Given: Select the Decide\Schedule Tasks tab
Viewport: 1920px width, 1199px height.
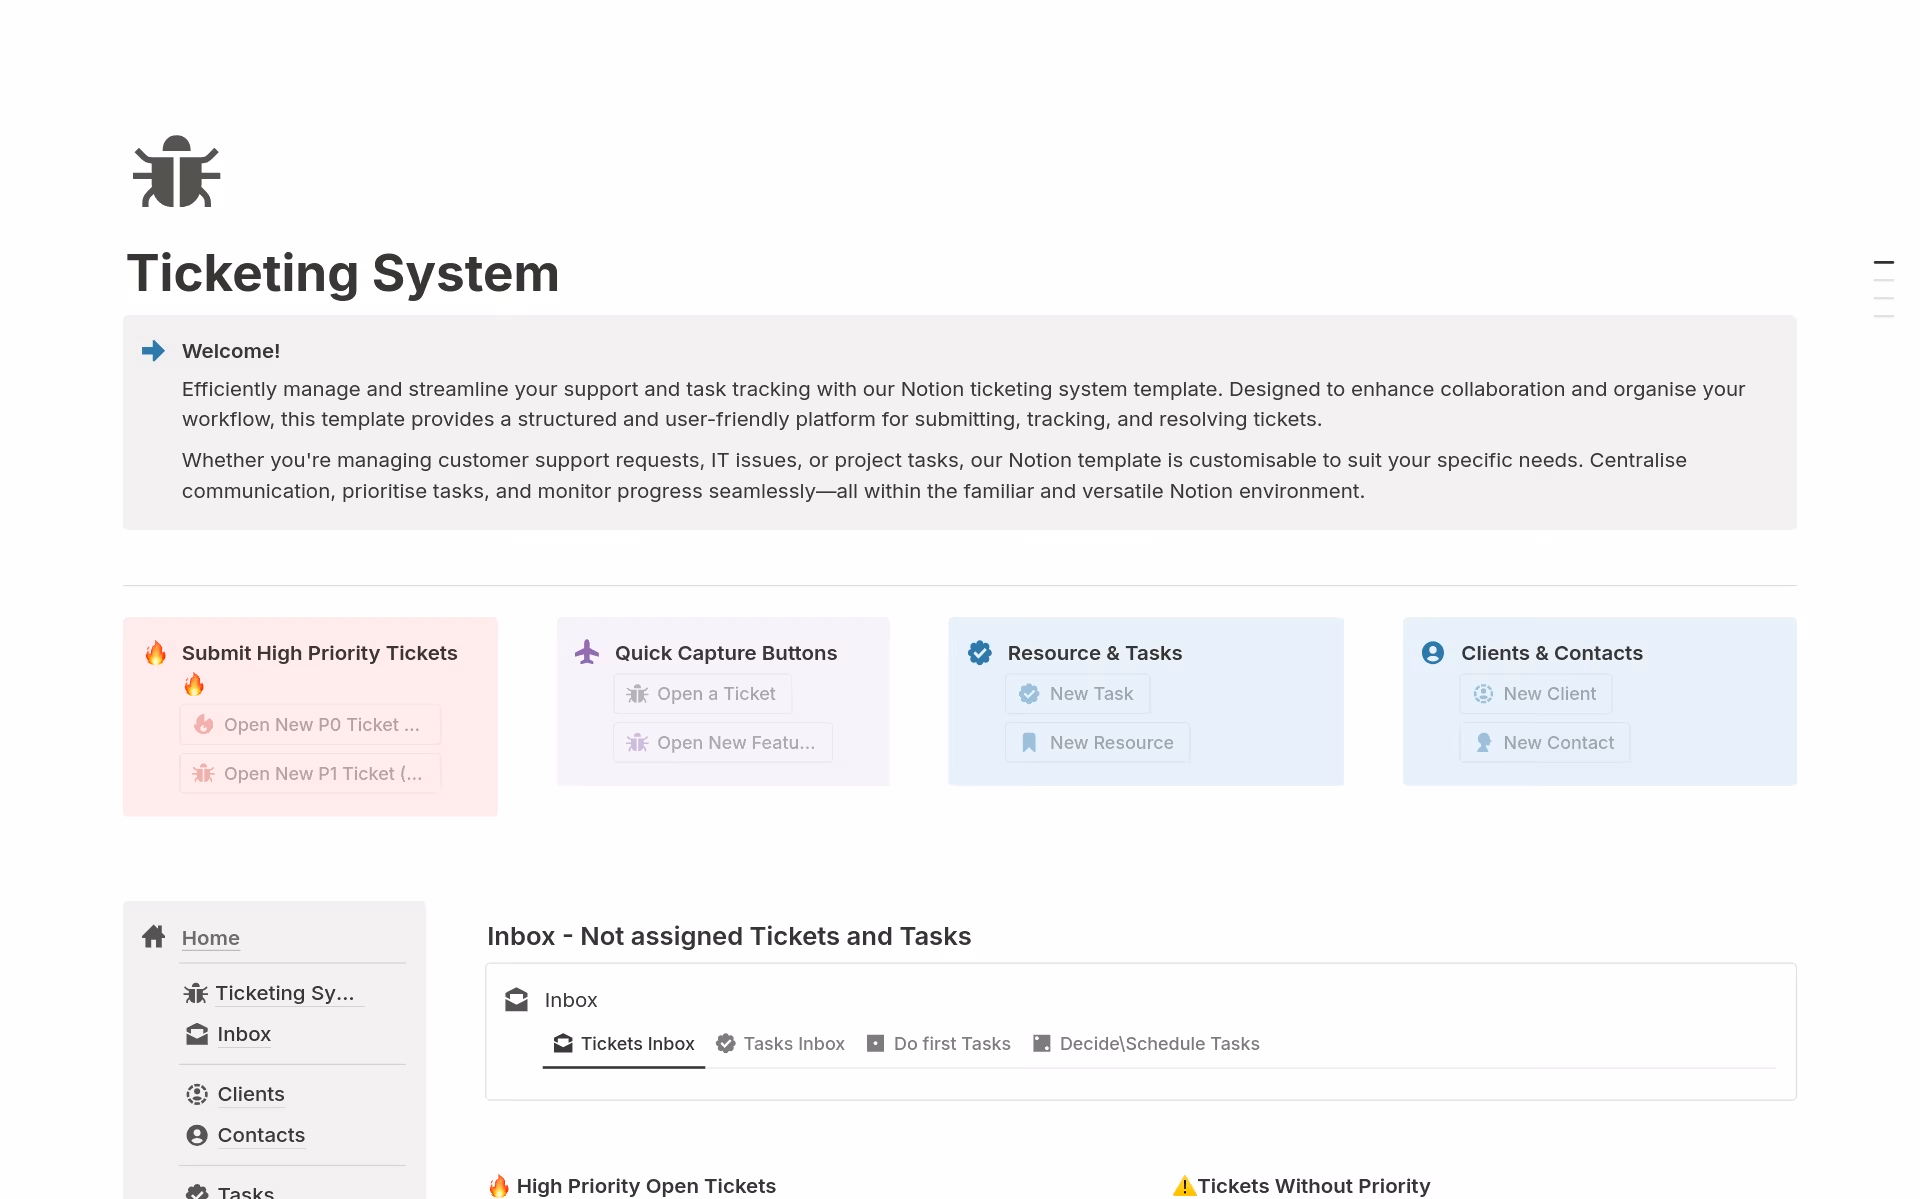Looking at the screenshot, I should [x=1146, y=1044].
